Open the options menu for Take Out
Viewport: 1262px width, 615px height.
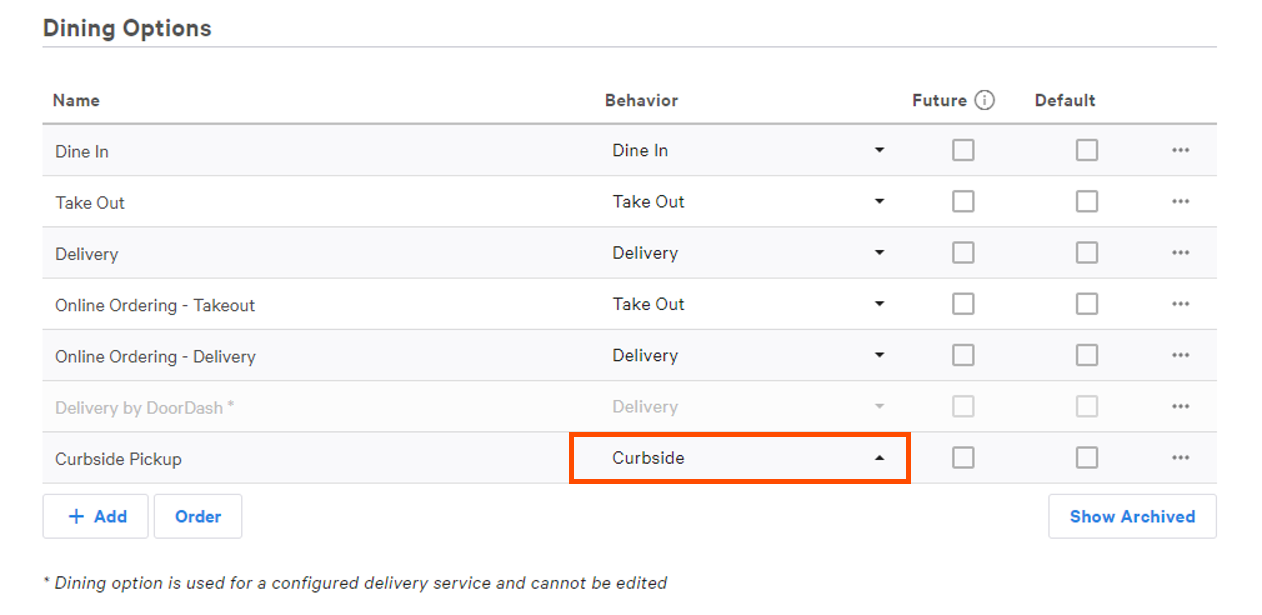[1180, 201]
